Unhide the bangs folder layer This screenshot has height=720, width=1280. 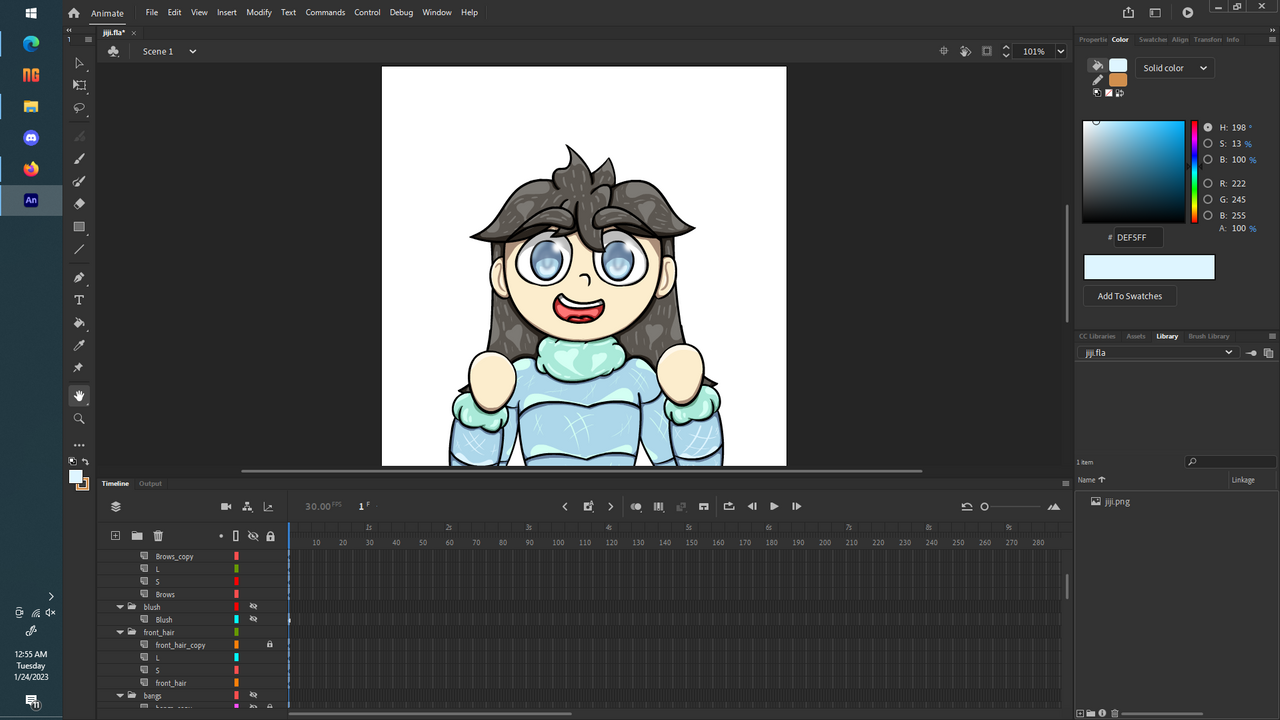point(253,695)
